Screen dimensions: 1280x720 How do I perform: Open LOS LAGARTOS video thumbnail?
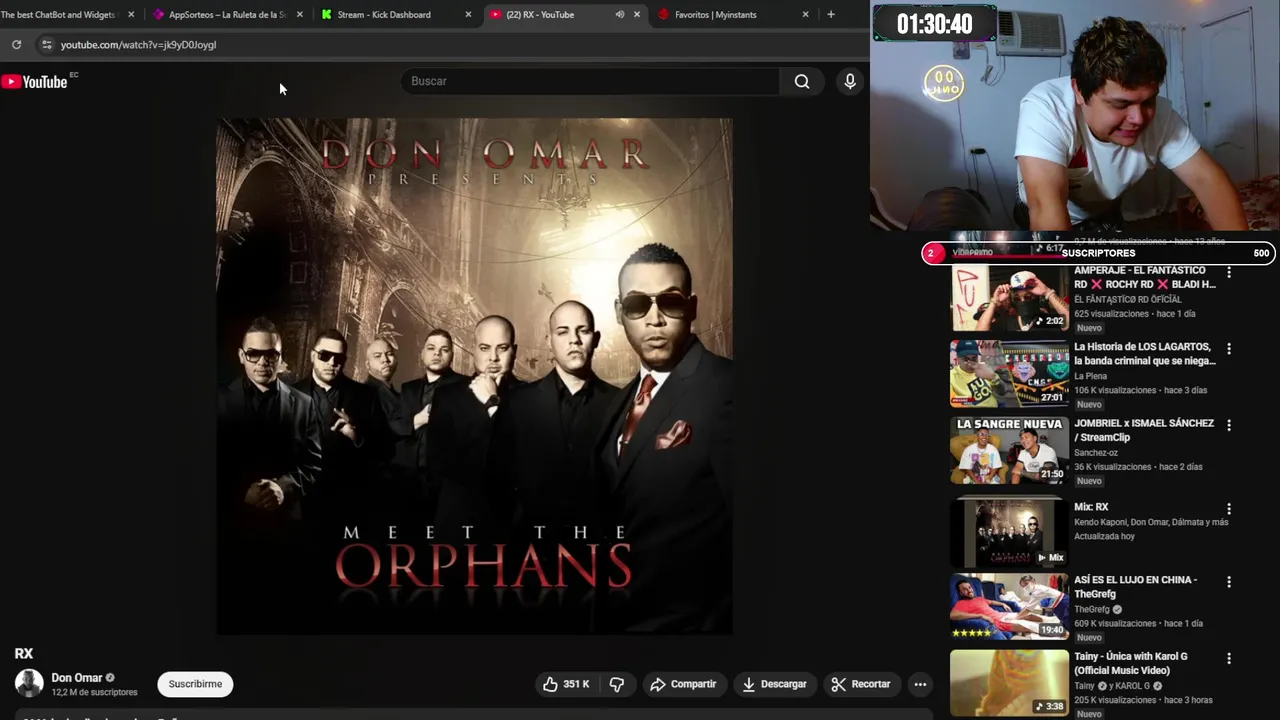point(1009,373)
